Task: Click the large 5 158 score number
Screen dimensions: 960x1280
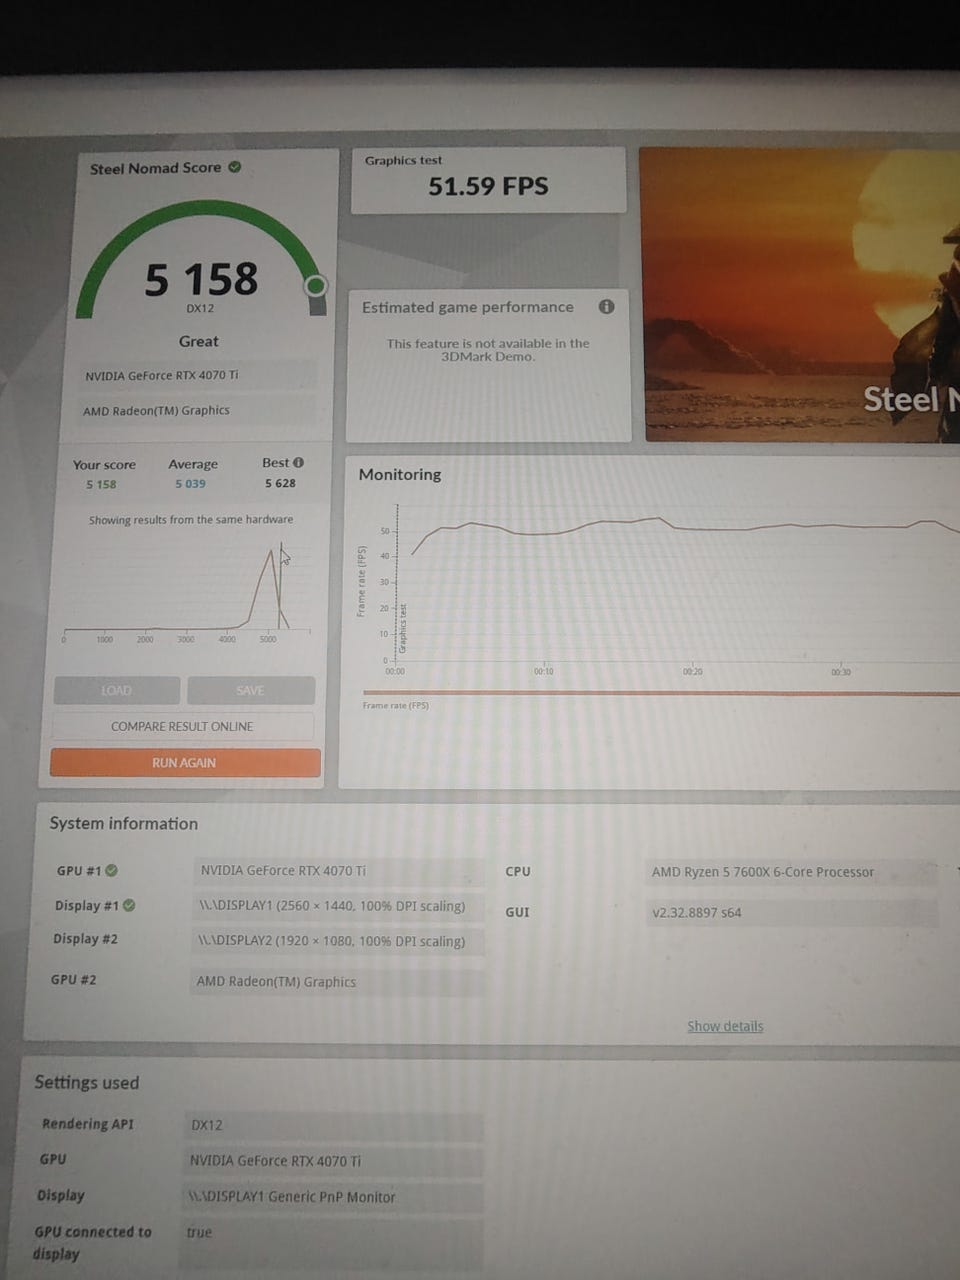Action: [201, 279]
